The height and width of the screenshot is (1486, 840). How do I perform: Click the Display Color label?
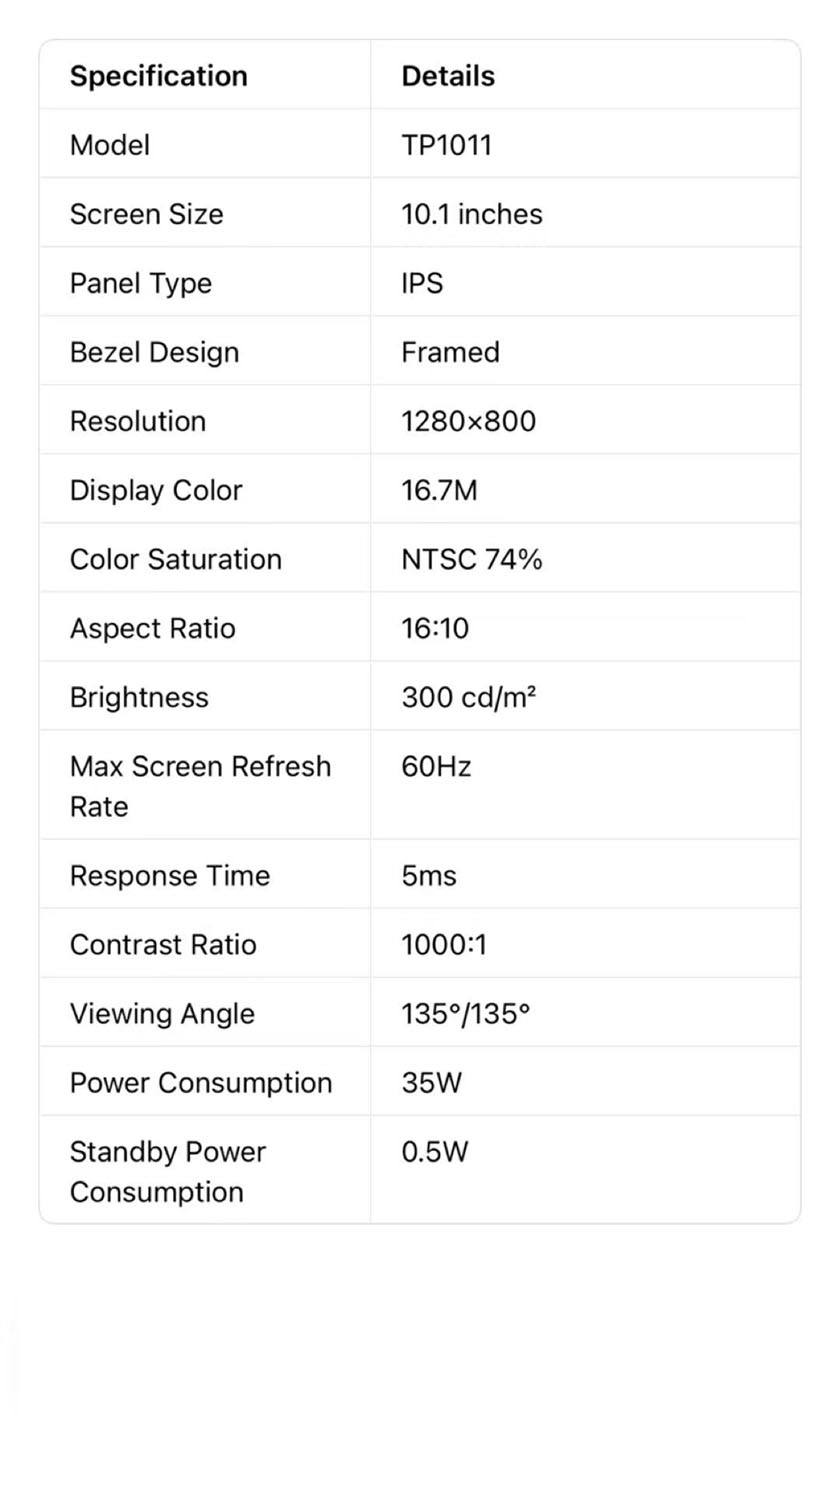tap(156, 490)
